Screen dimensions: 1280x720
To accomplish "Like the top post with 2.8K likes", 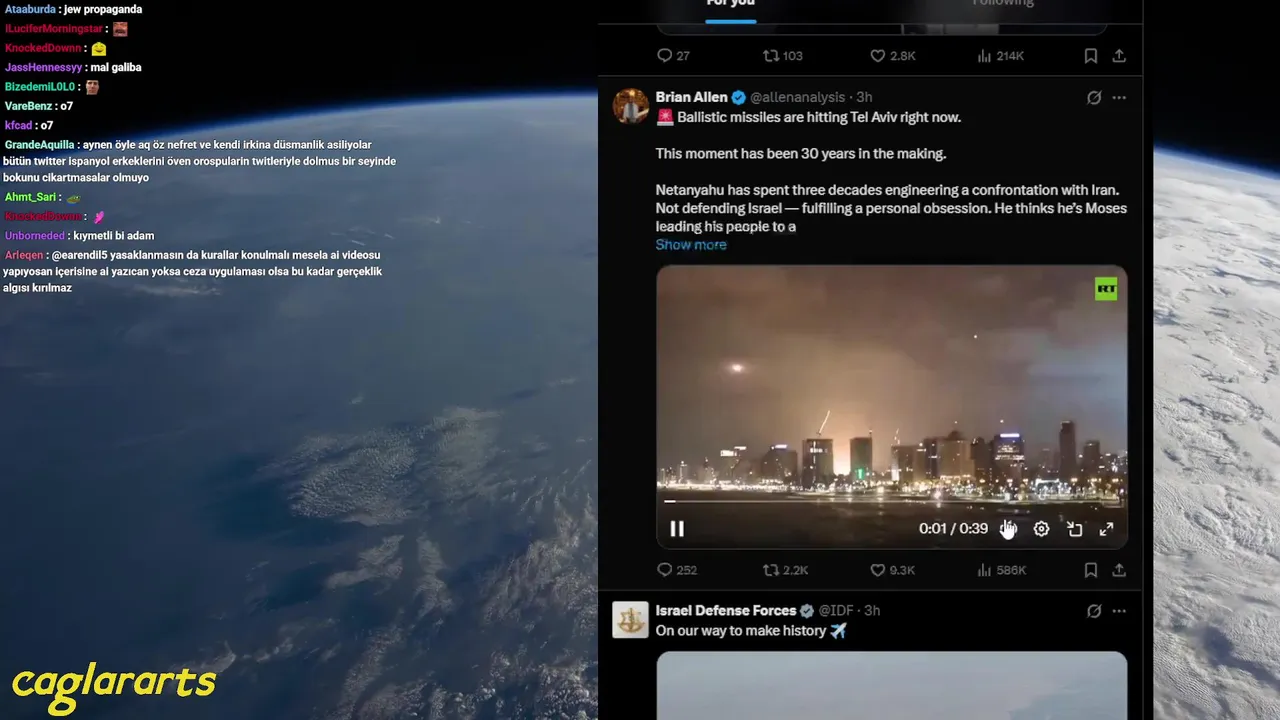I will [893, 56].
